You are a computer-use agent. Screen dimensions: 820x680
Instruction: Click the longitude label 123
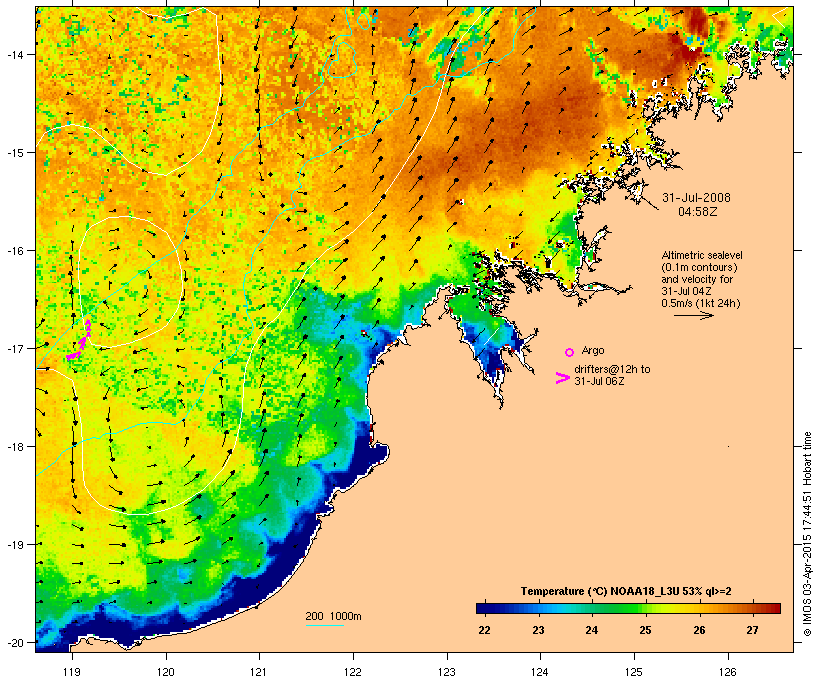point(447,672)
